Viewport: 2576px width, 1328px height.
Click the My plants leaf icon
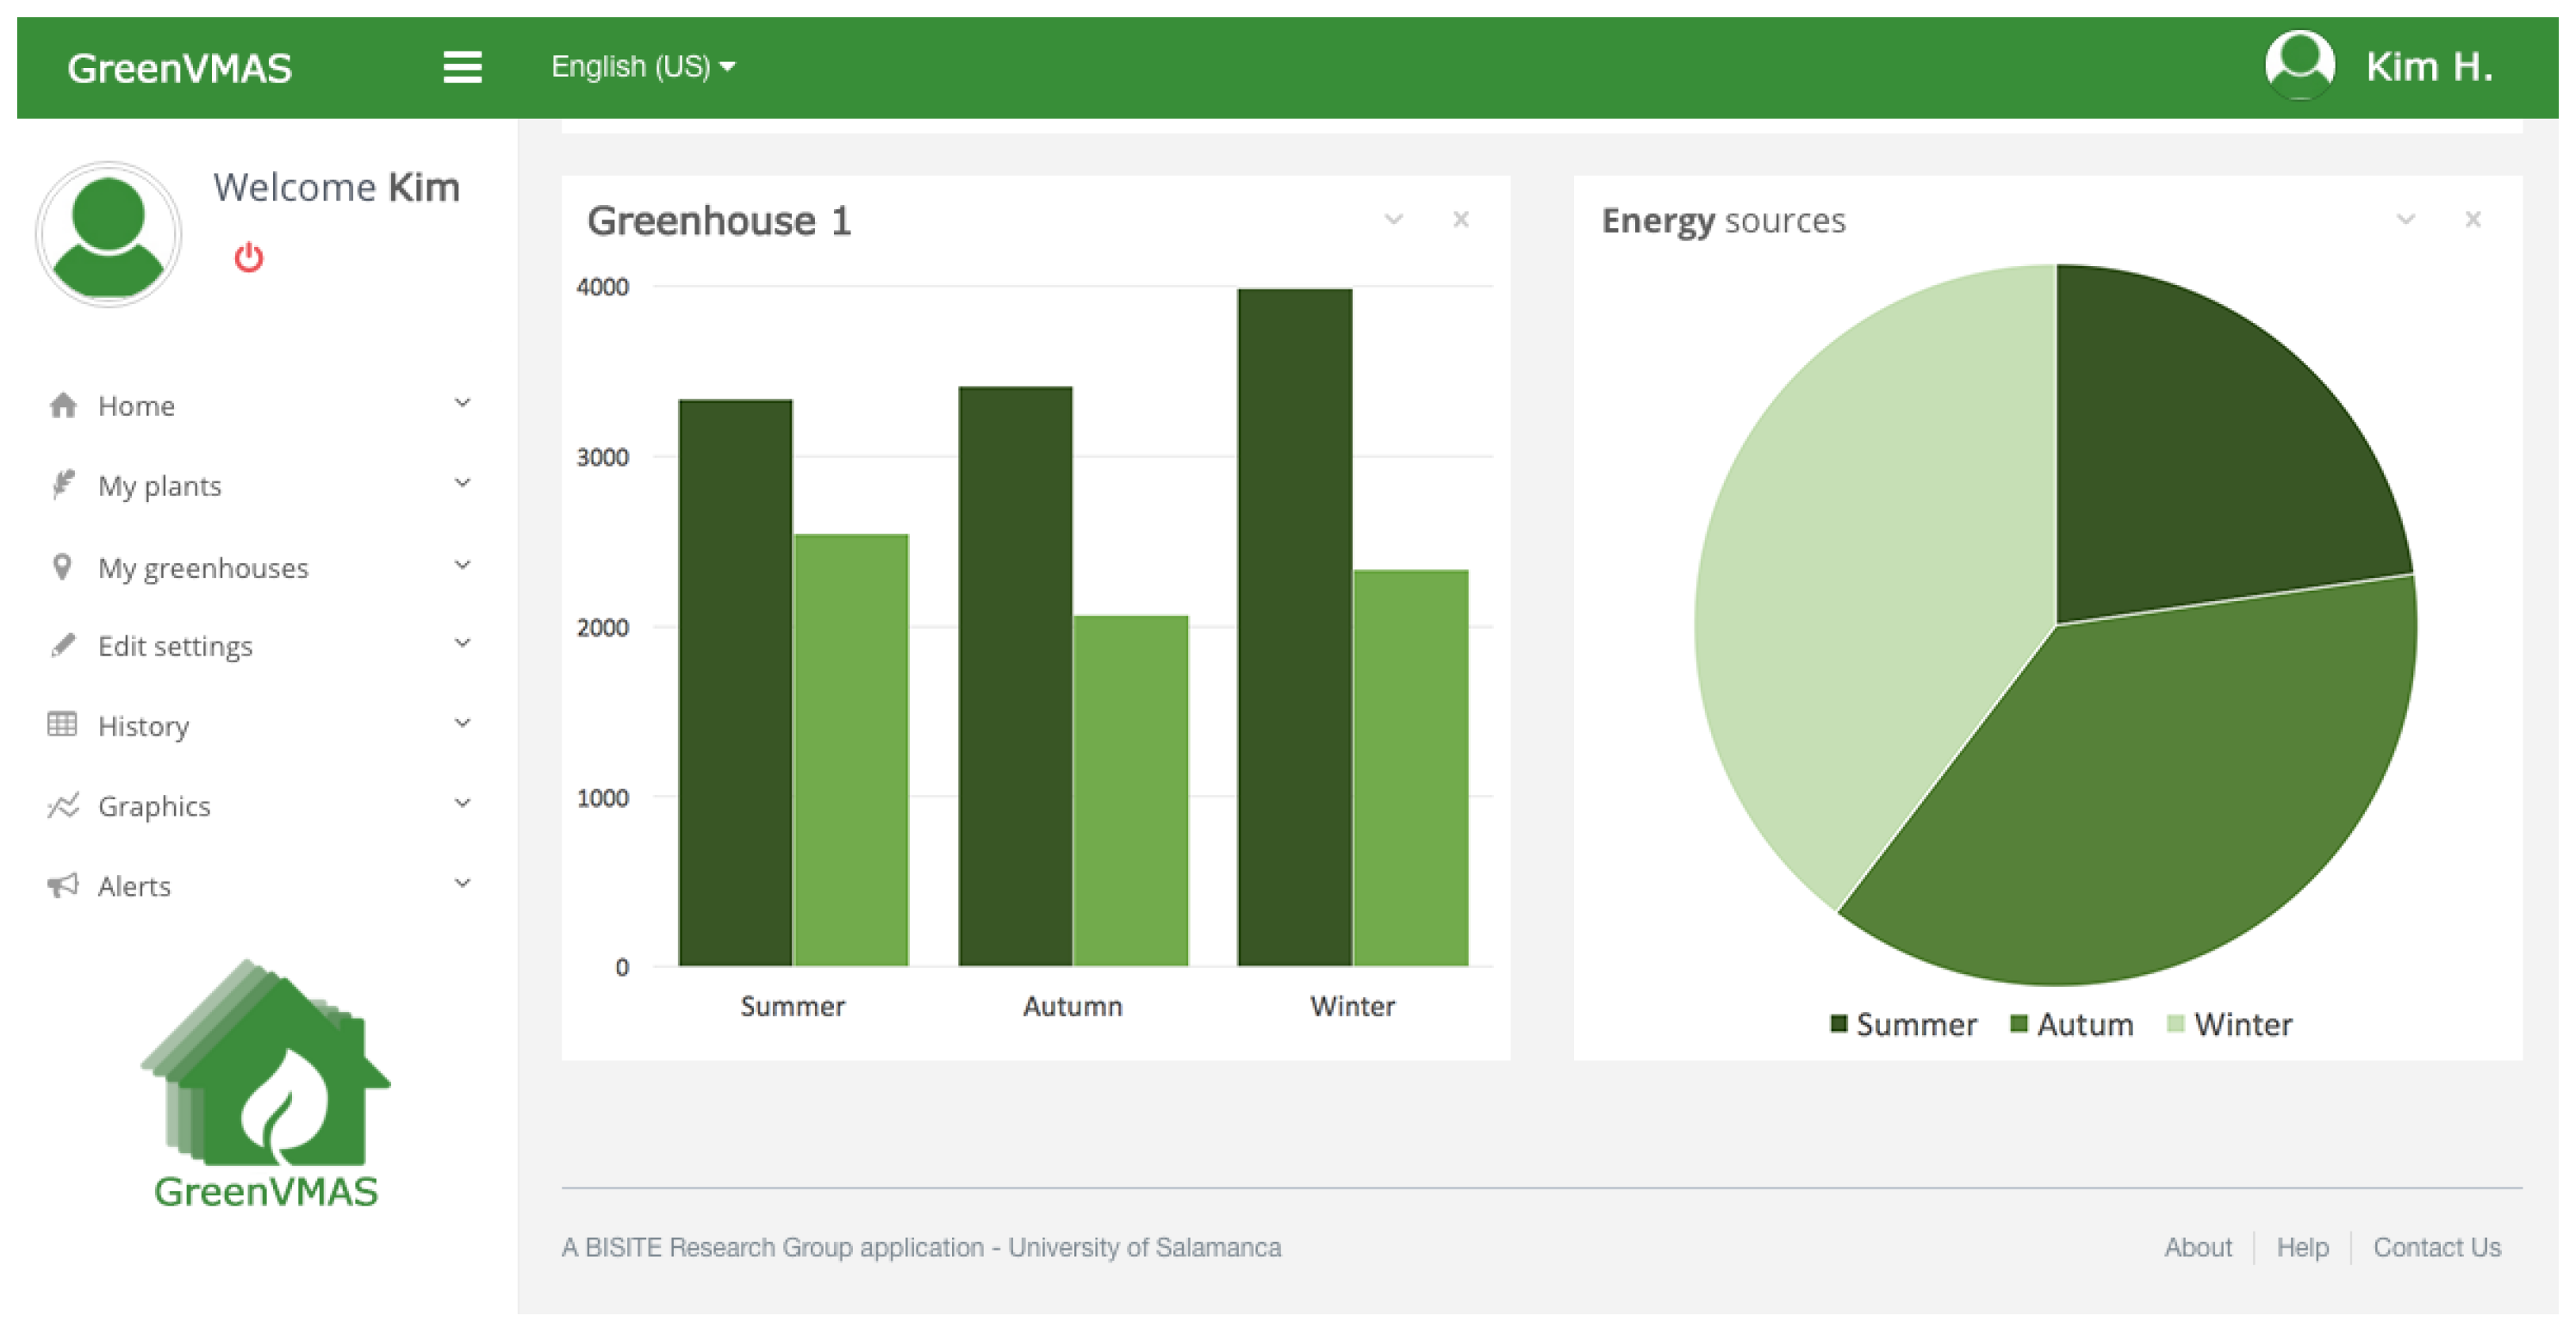[x=63, y=485]
